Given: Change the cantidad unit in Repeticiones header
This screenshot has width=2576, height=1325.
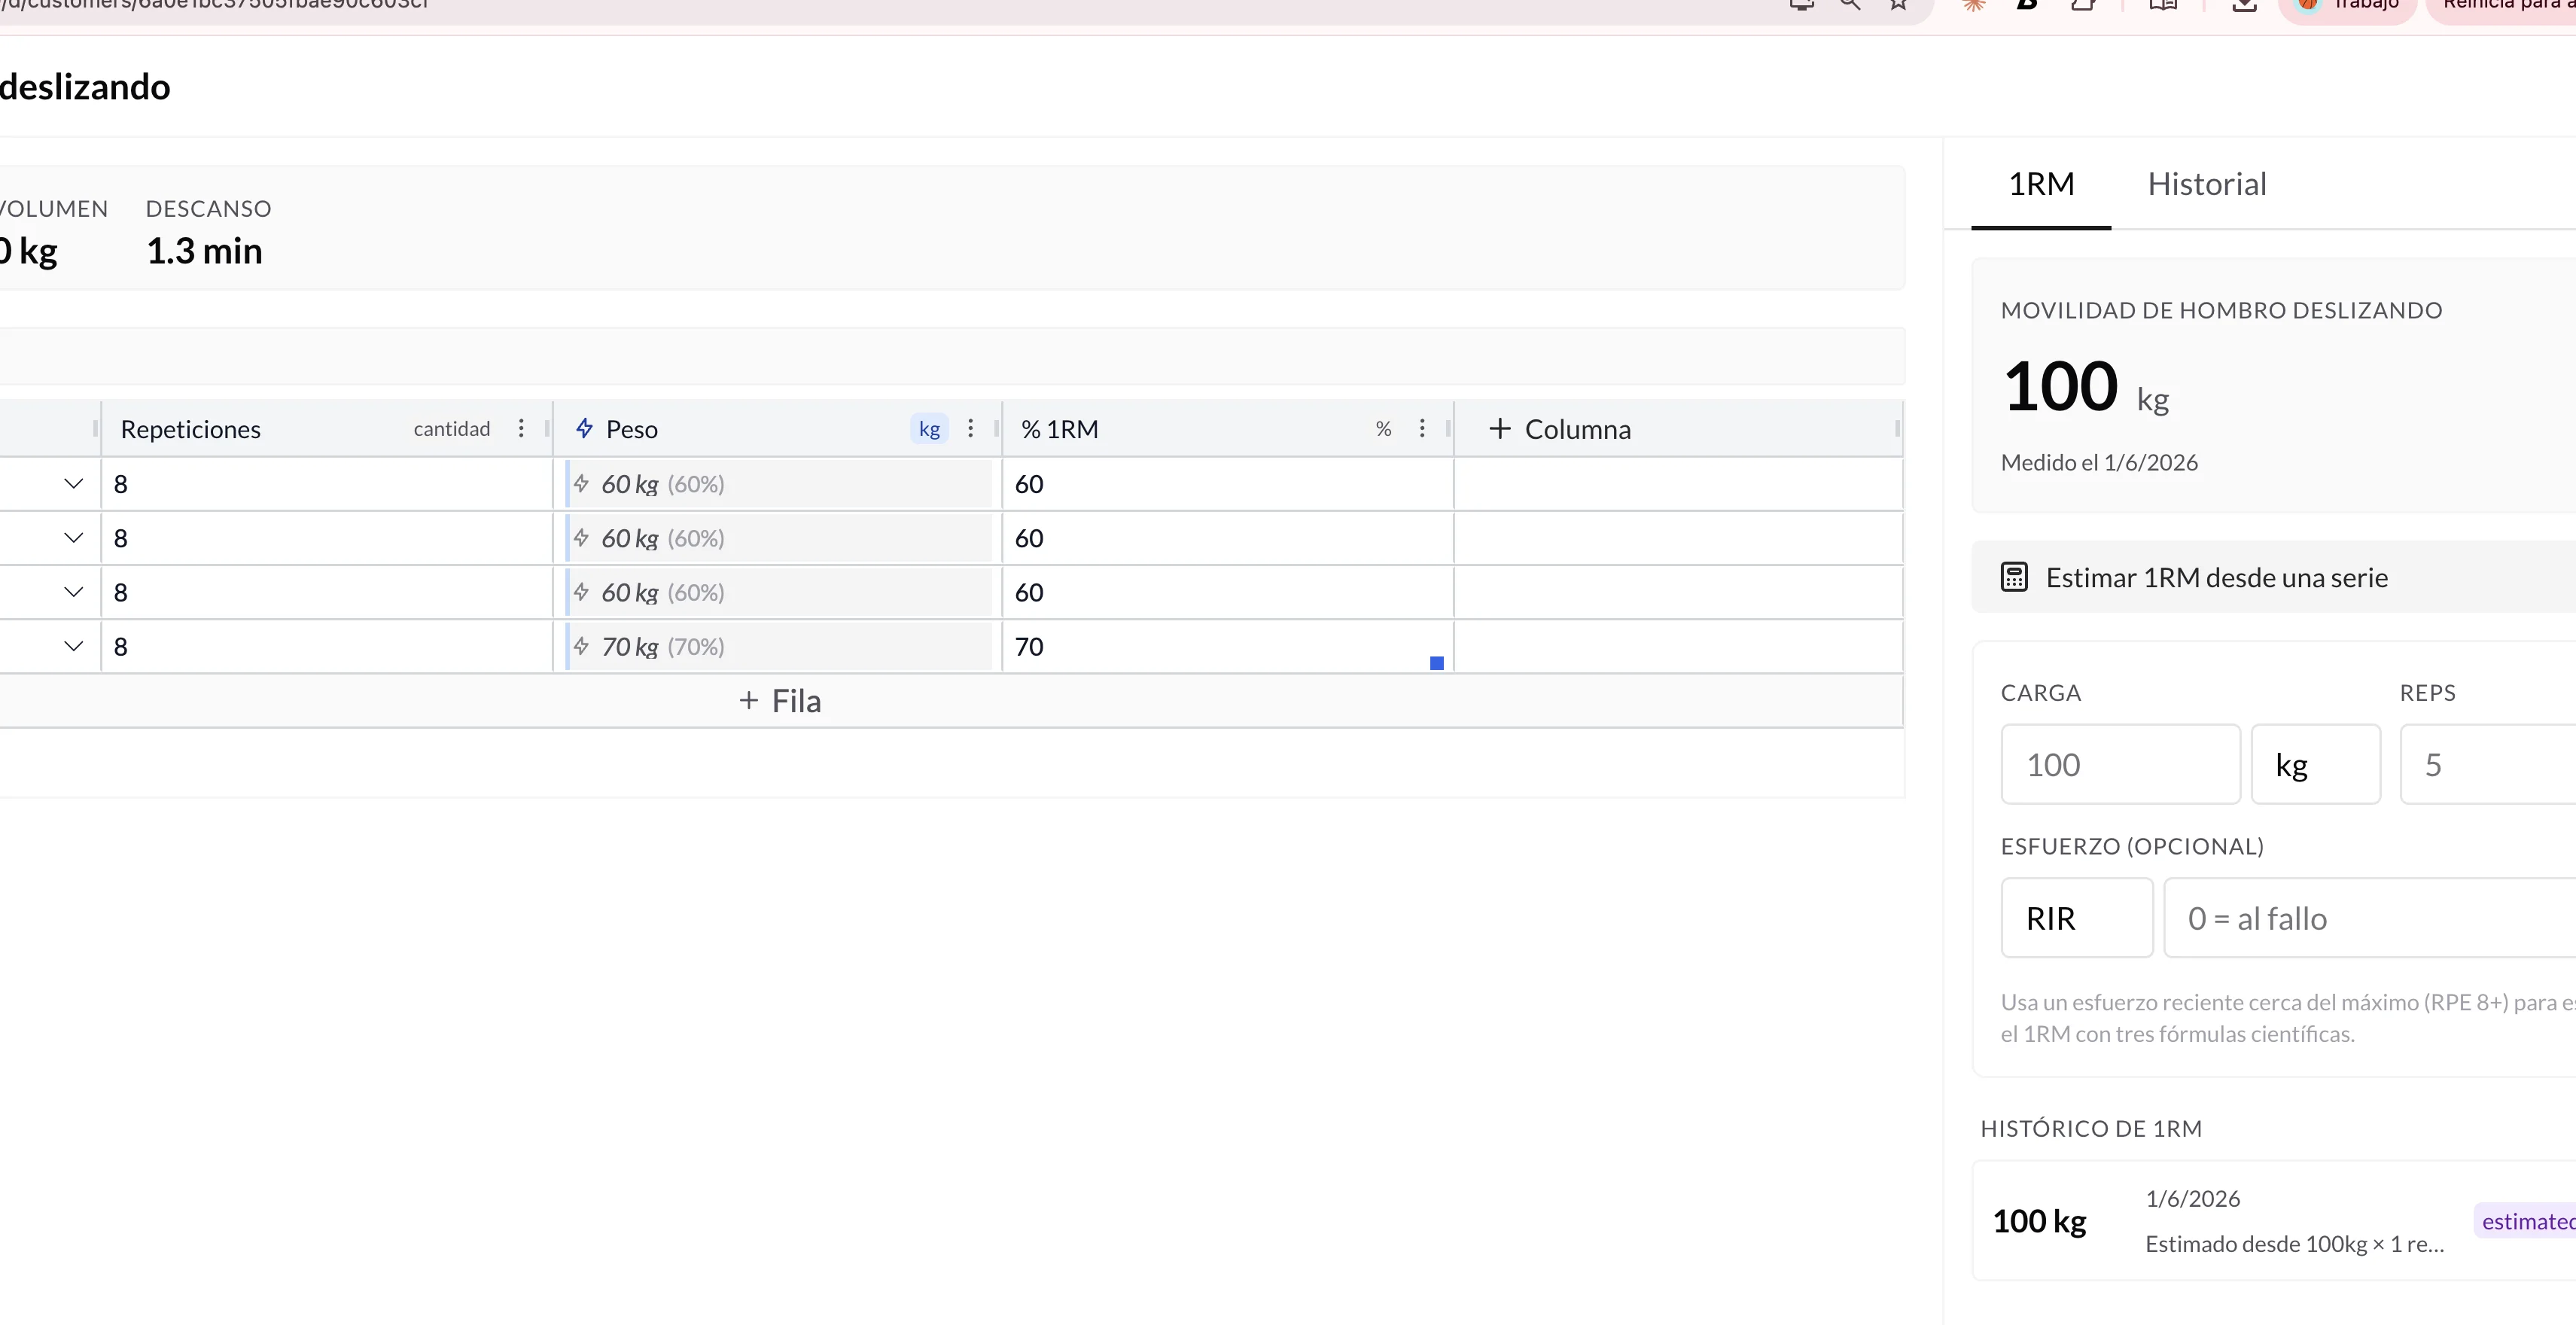Looking at the screenshot, I should tap(452, 429).
